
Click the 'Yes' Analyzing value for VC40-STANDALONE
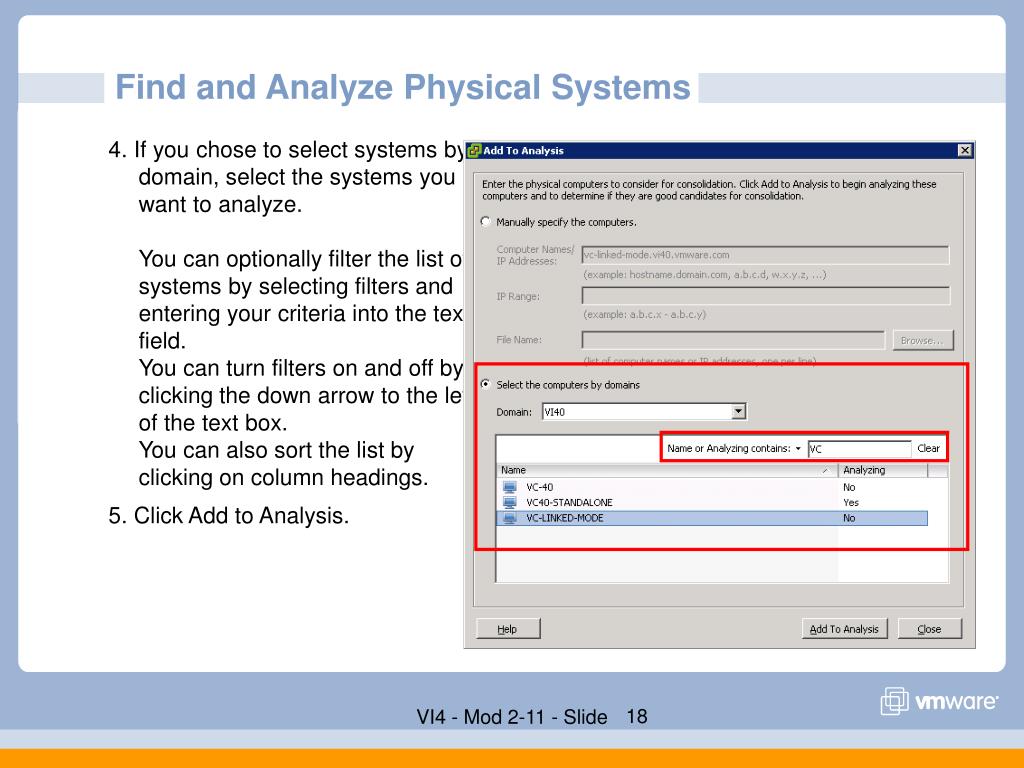tap(851, 503)
